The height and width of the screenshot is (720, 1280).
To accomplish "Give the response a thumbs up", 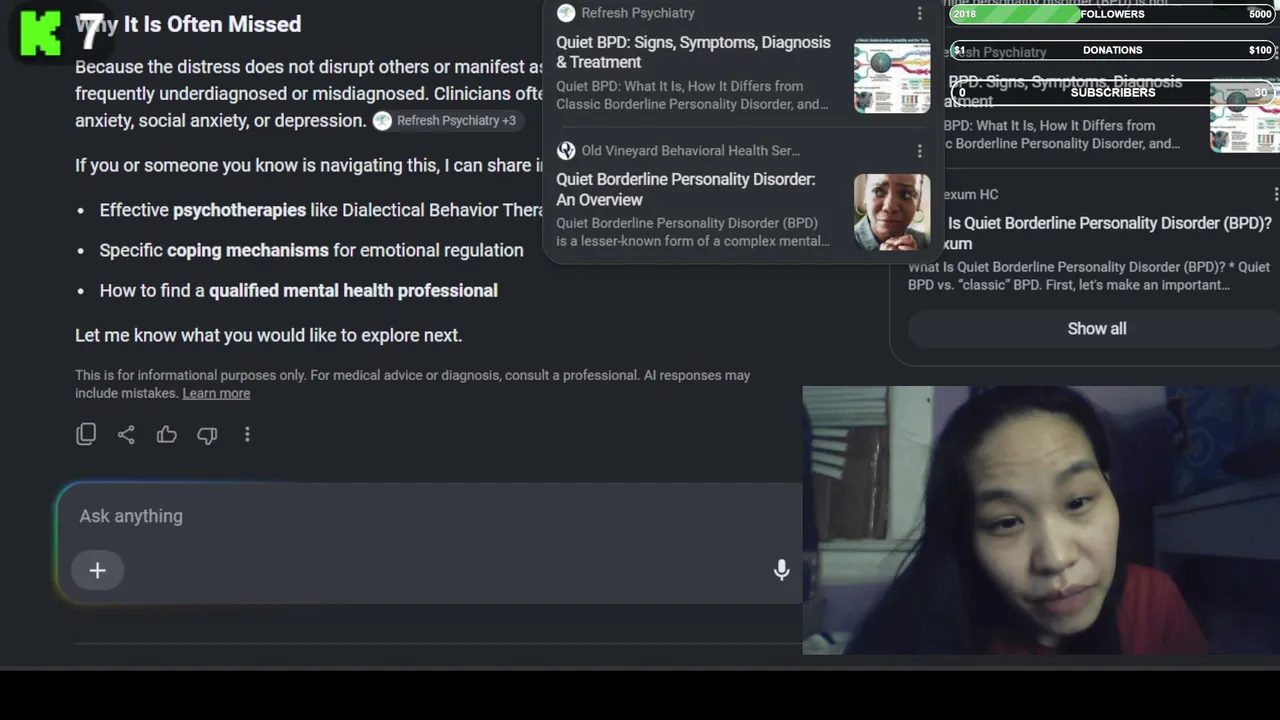I will coord(166,434).
